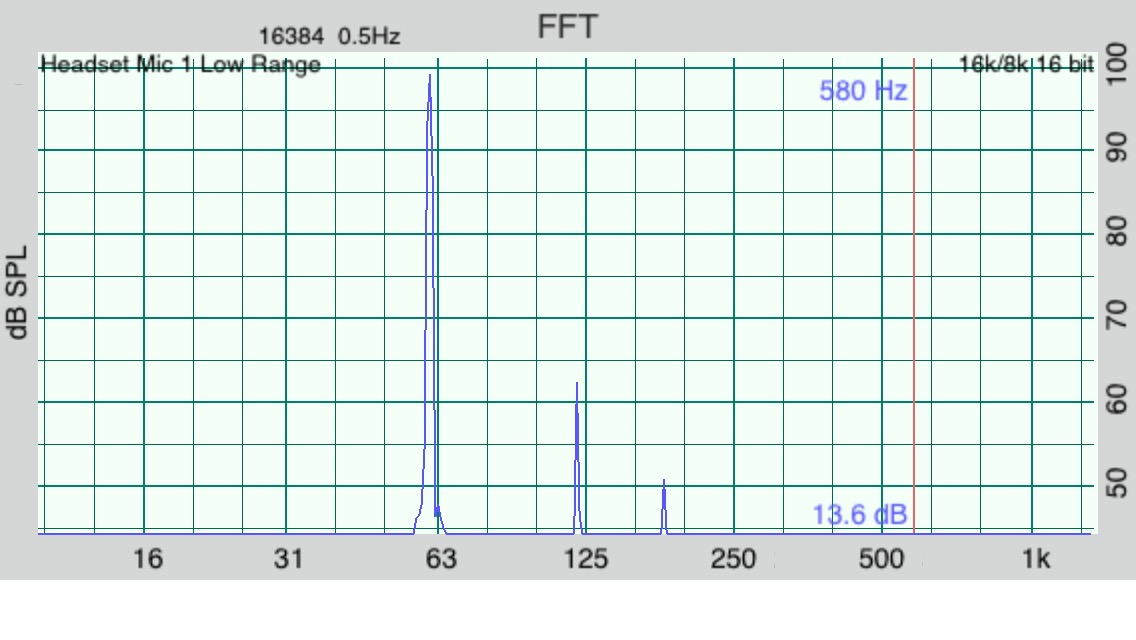Viewport: 1136px width, 640px height.
Task: Click the '16384' FFT size value
Action: (x=291, y=36)
